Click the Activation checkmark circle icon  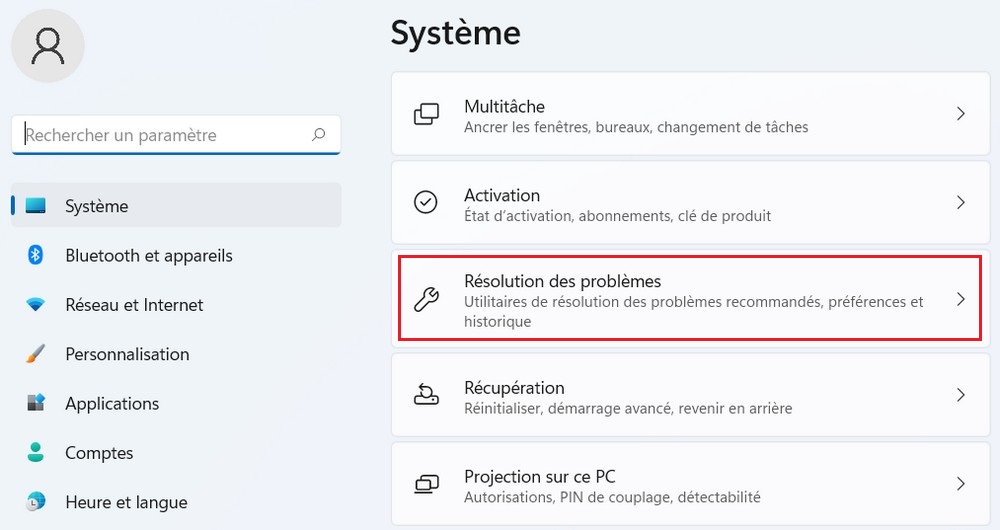[x=426, y=203]
